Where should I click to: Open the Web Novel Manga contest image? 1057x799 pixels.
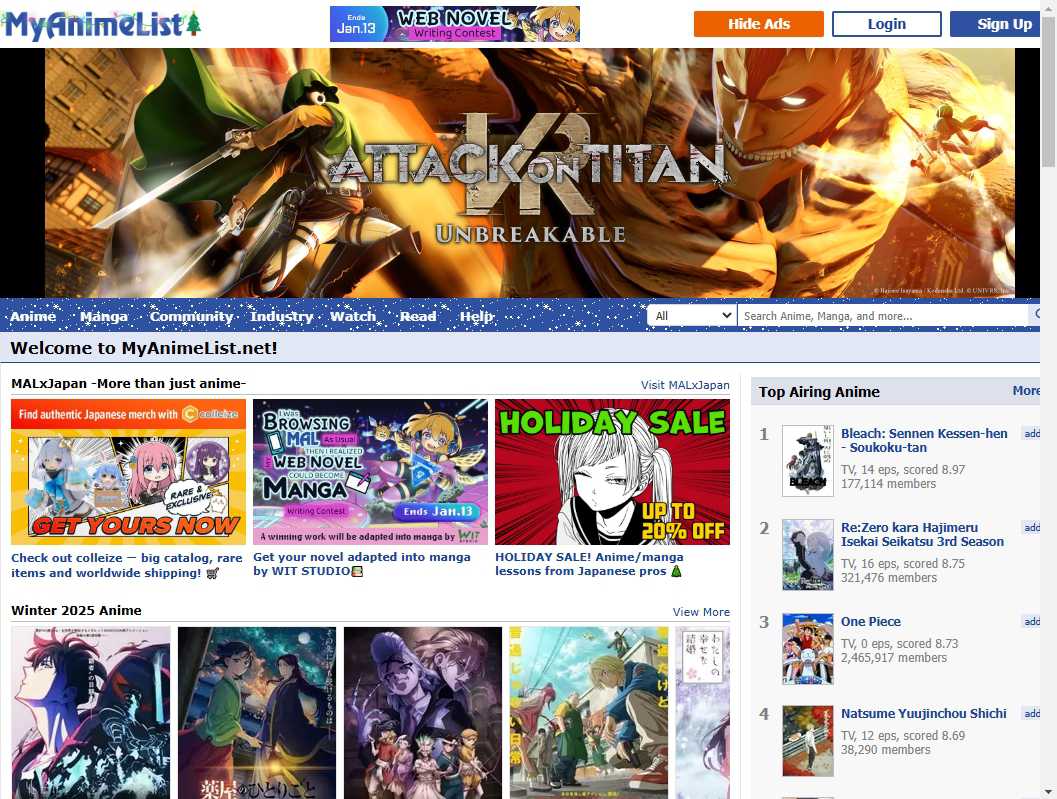(x=370, y=472)
